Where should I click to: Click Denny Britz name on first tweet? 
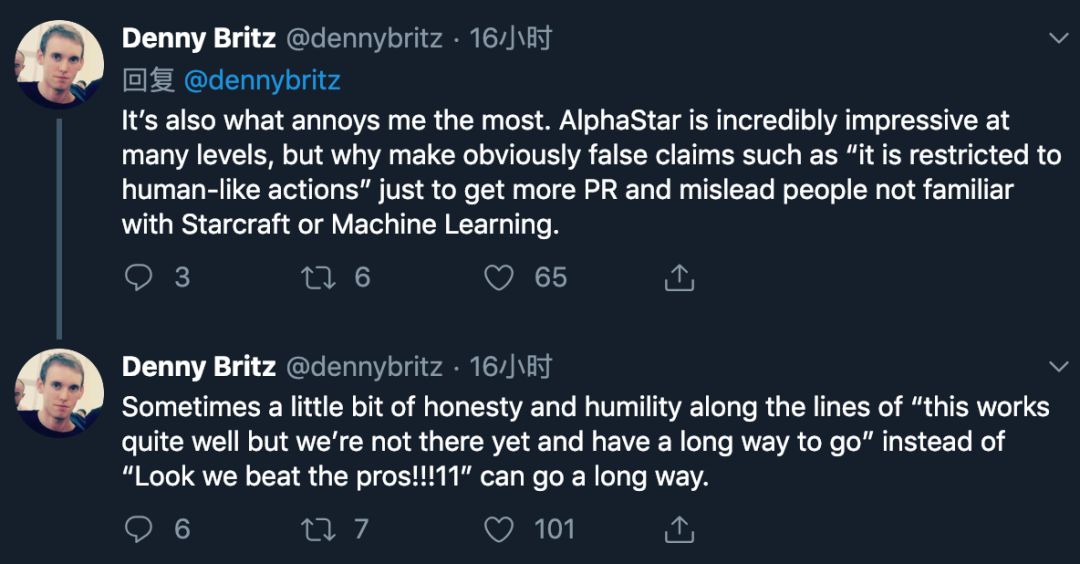pyautogui.click(x=198, y=39)
